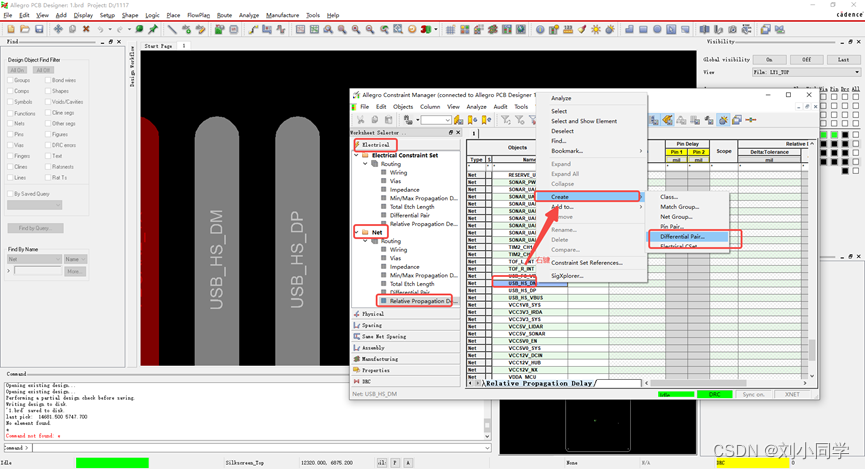Collapse the Electrical Constraint Set tree node

click(357, 155)
